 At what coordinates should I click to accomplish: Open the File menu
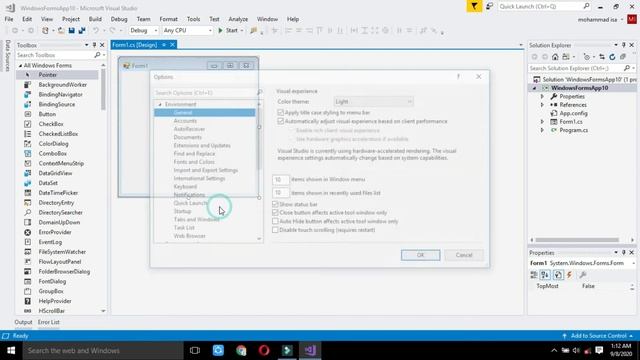coord(9,19)
